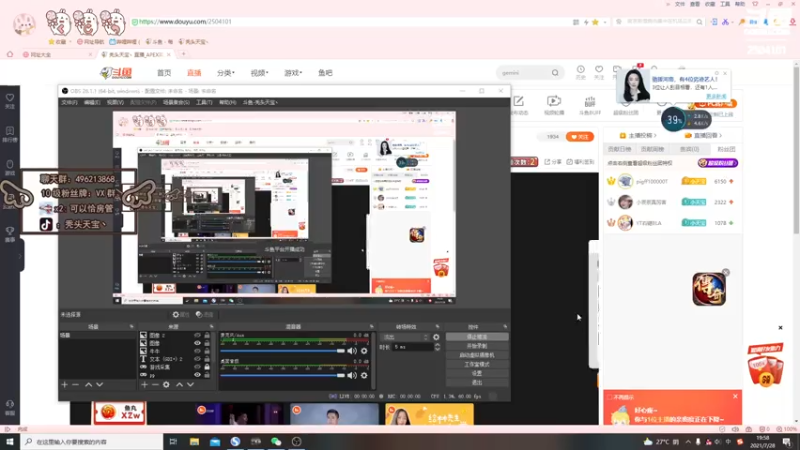Click 开始录制 button in OBS controls
Viewport: 800px width, 450px height.
477,346
